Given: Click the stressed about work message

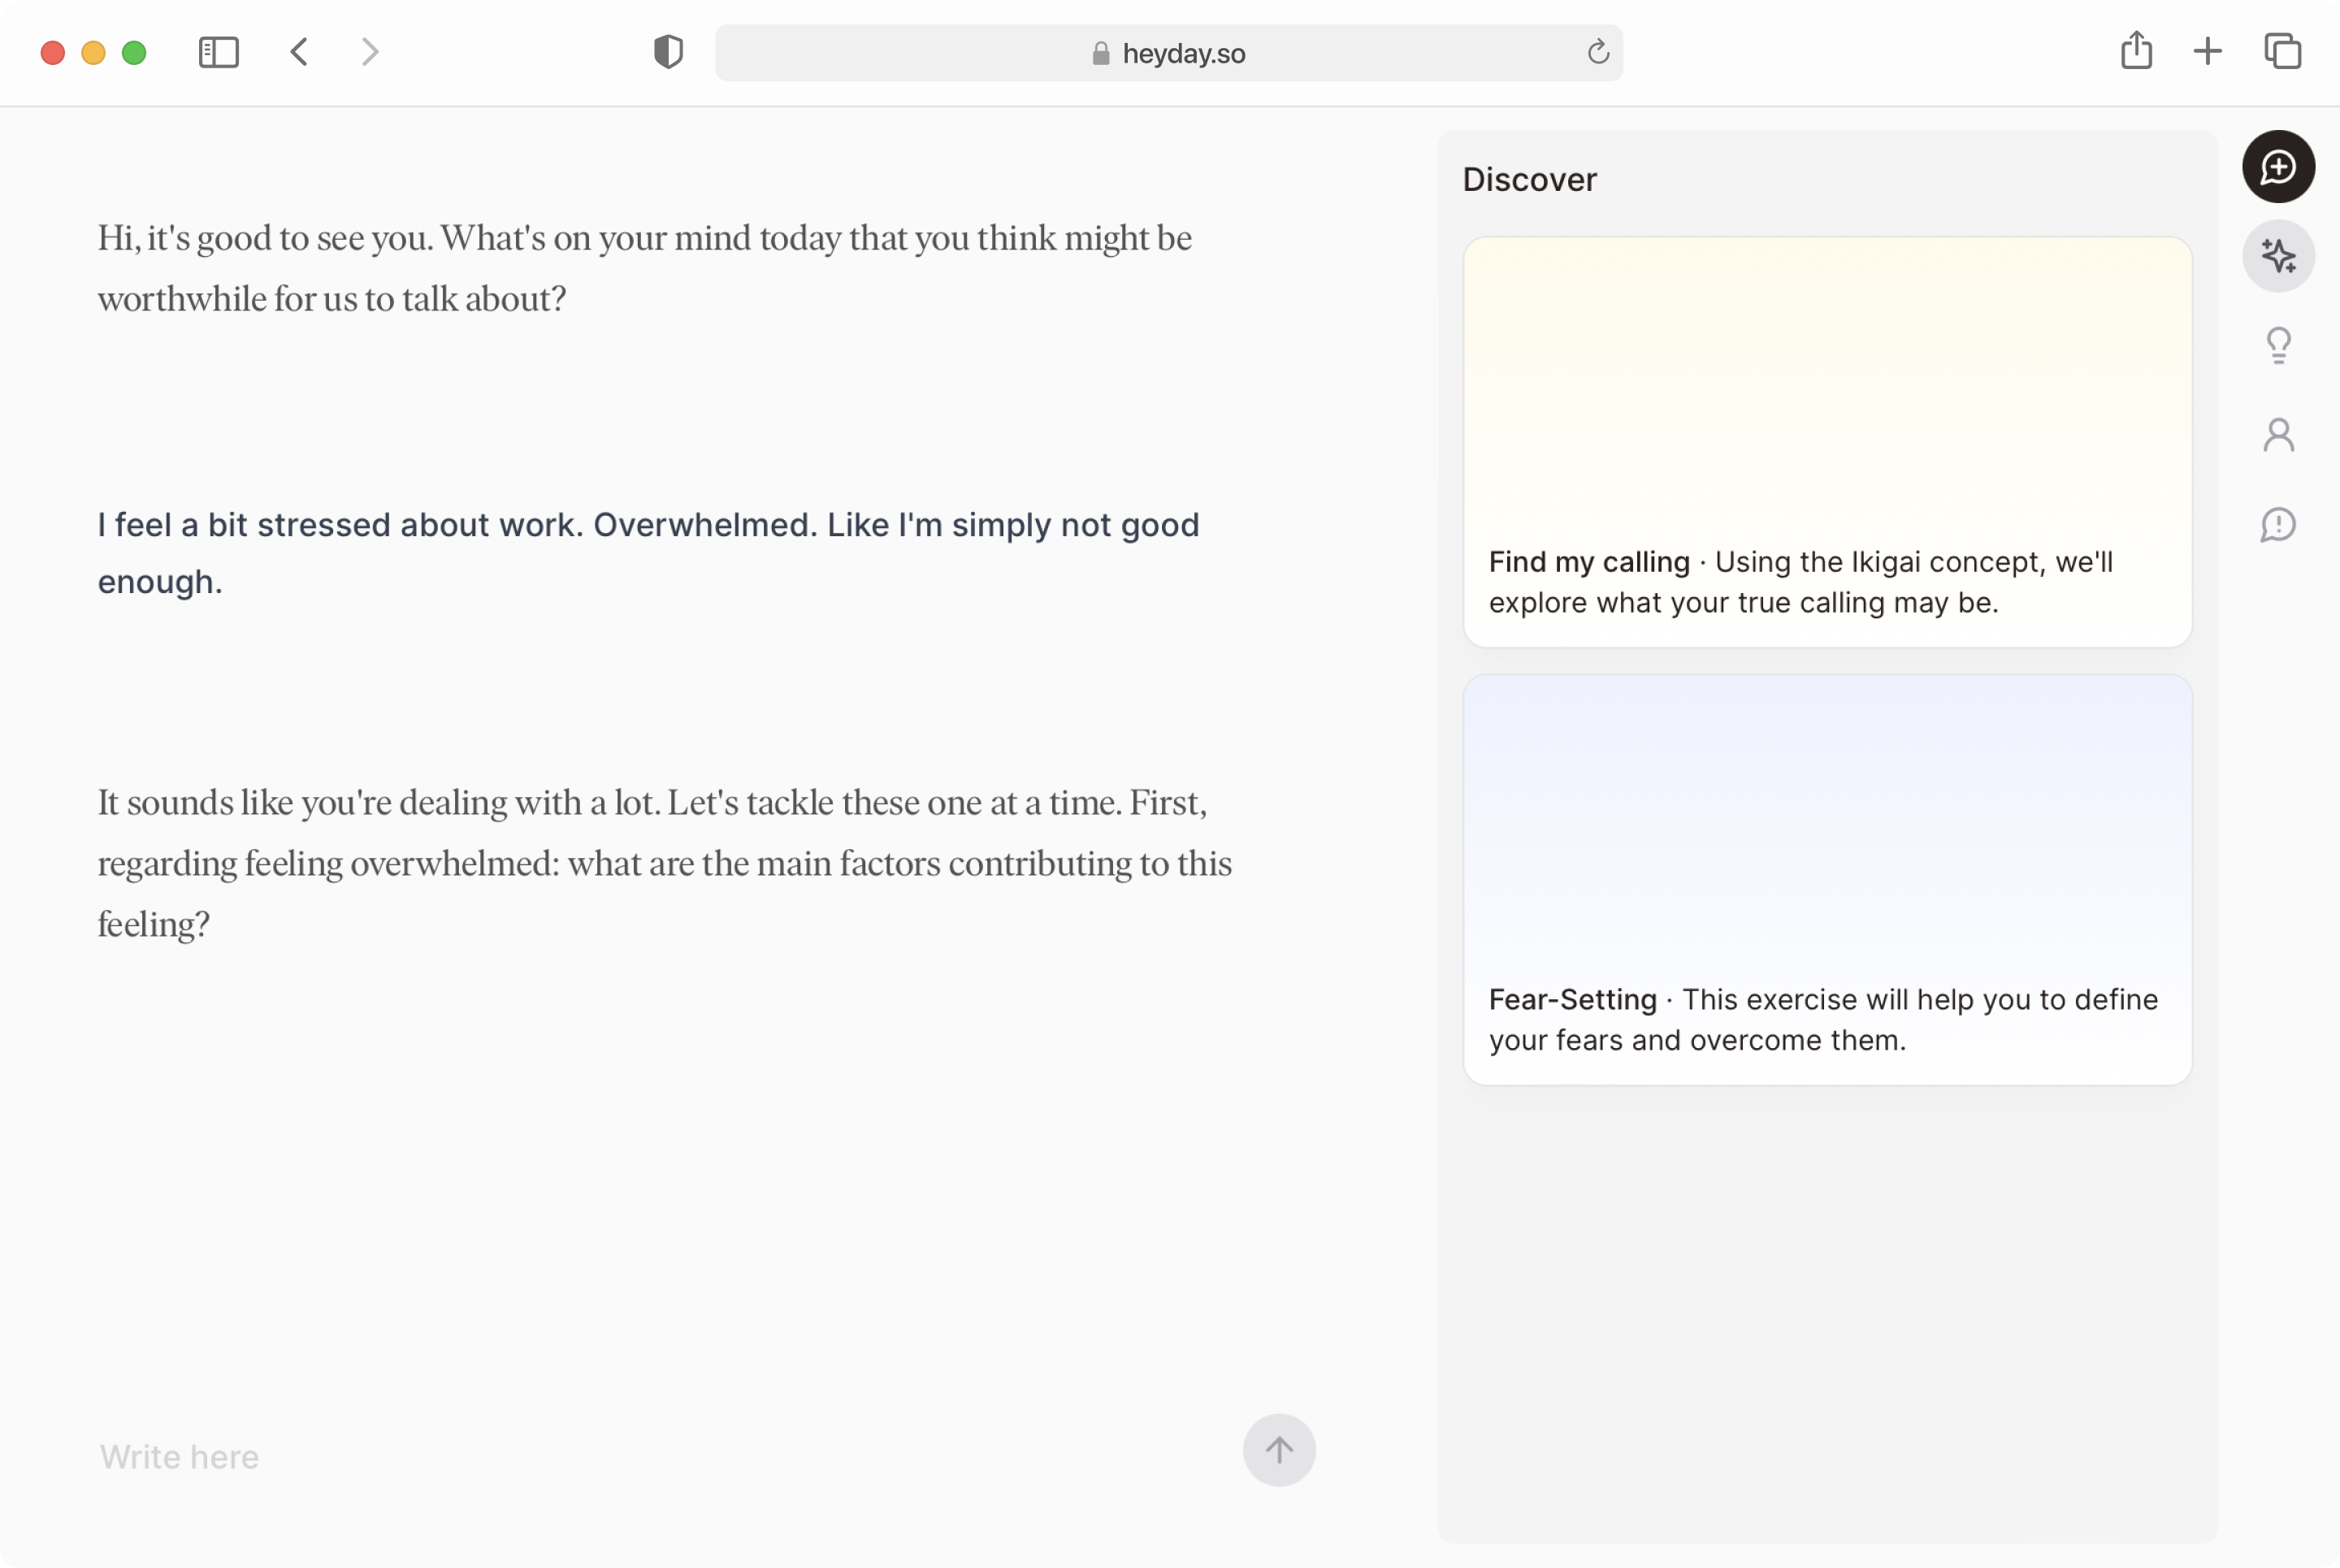Looking at the screenshot, I should (648, 553).
